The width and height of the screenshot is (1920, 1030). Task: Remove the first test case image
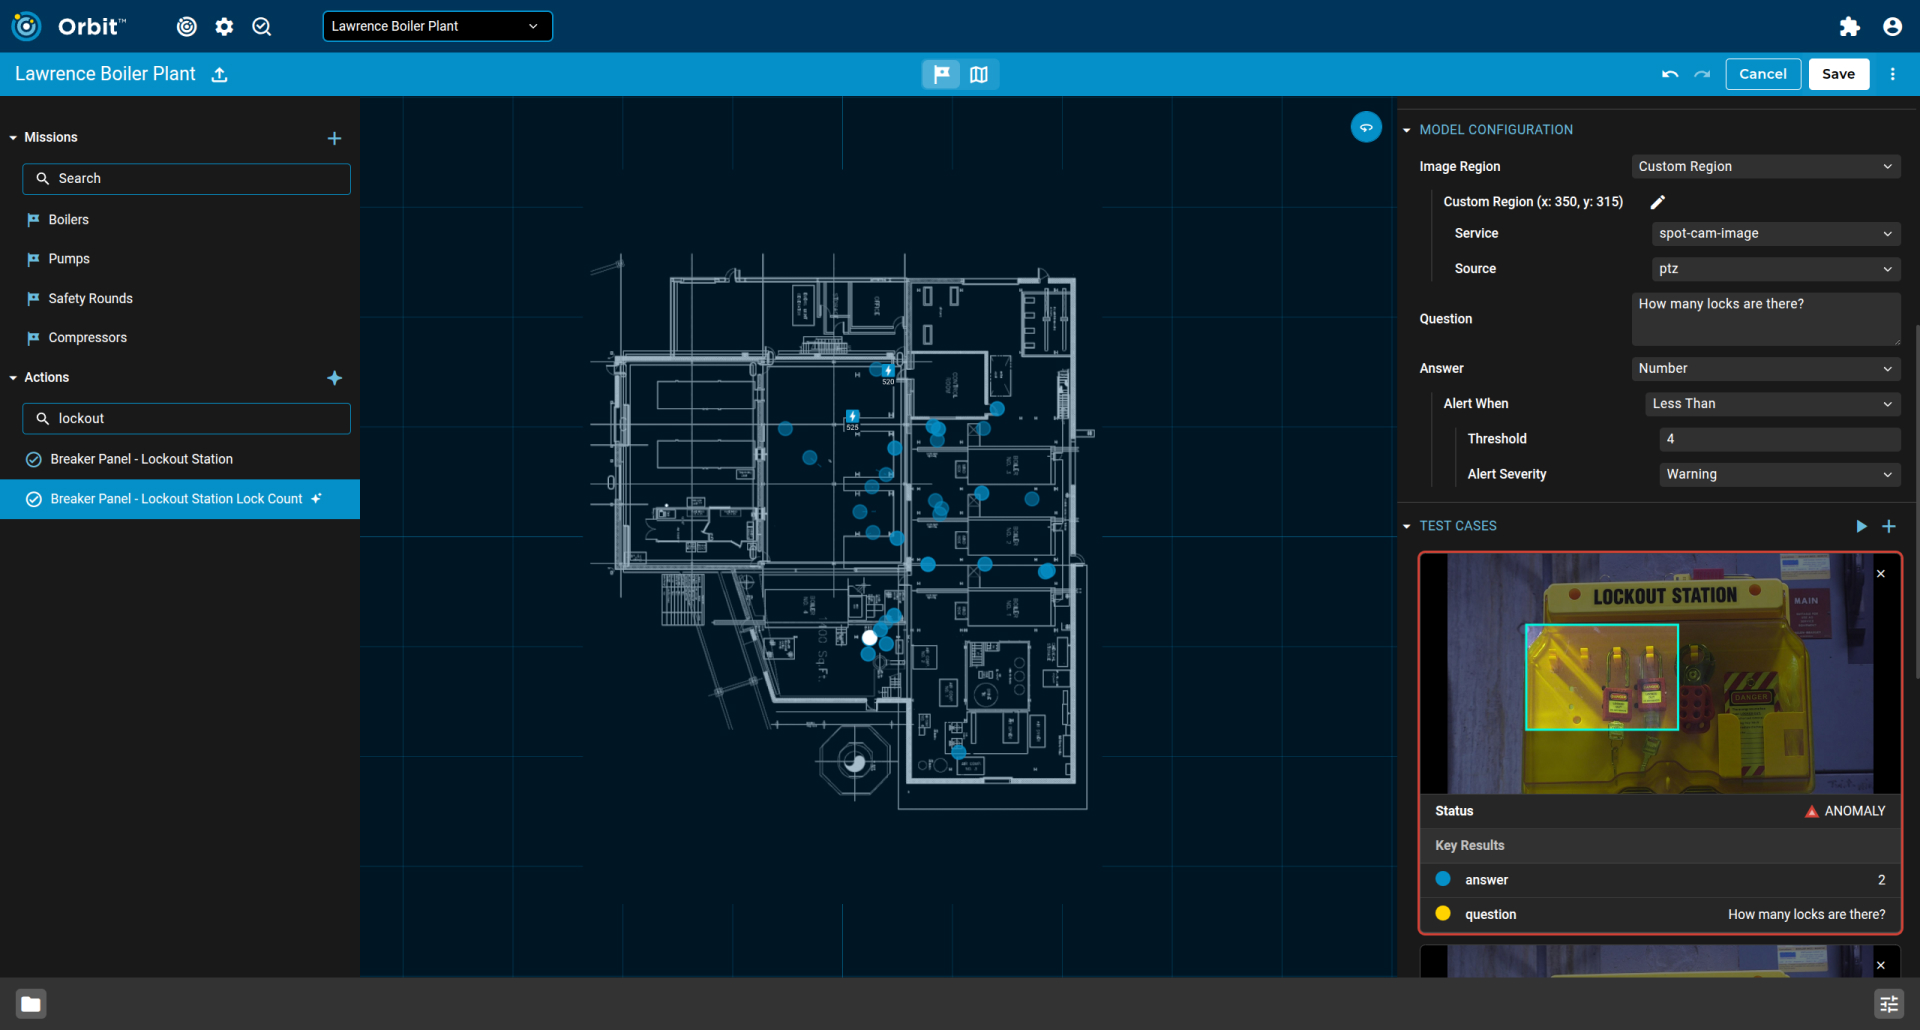[1881, 574]
